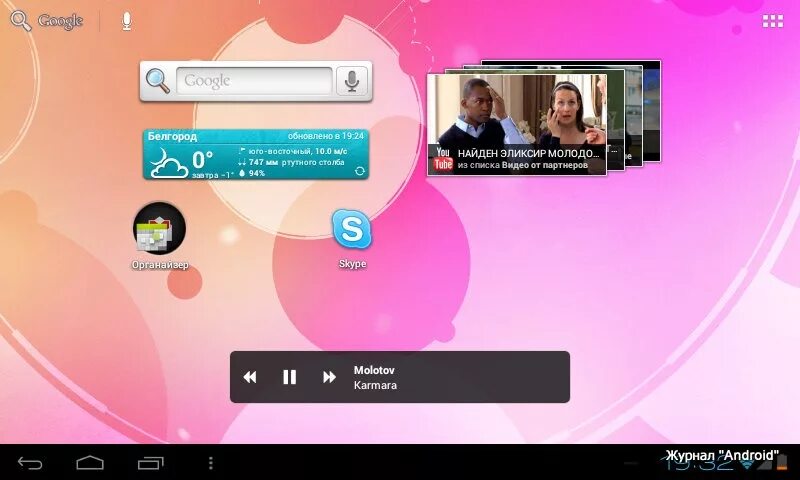Tap the Karmara artist label
Screen dimensions: 800x480
(x=375, y=386)
